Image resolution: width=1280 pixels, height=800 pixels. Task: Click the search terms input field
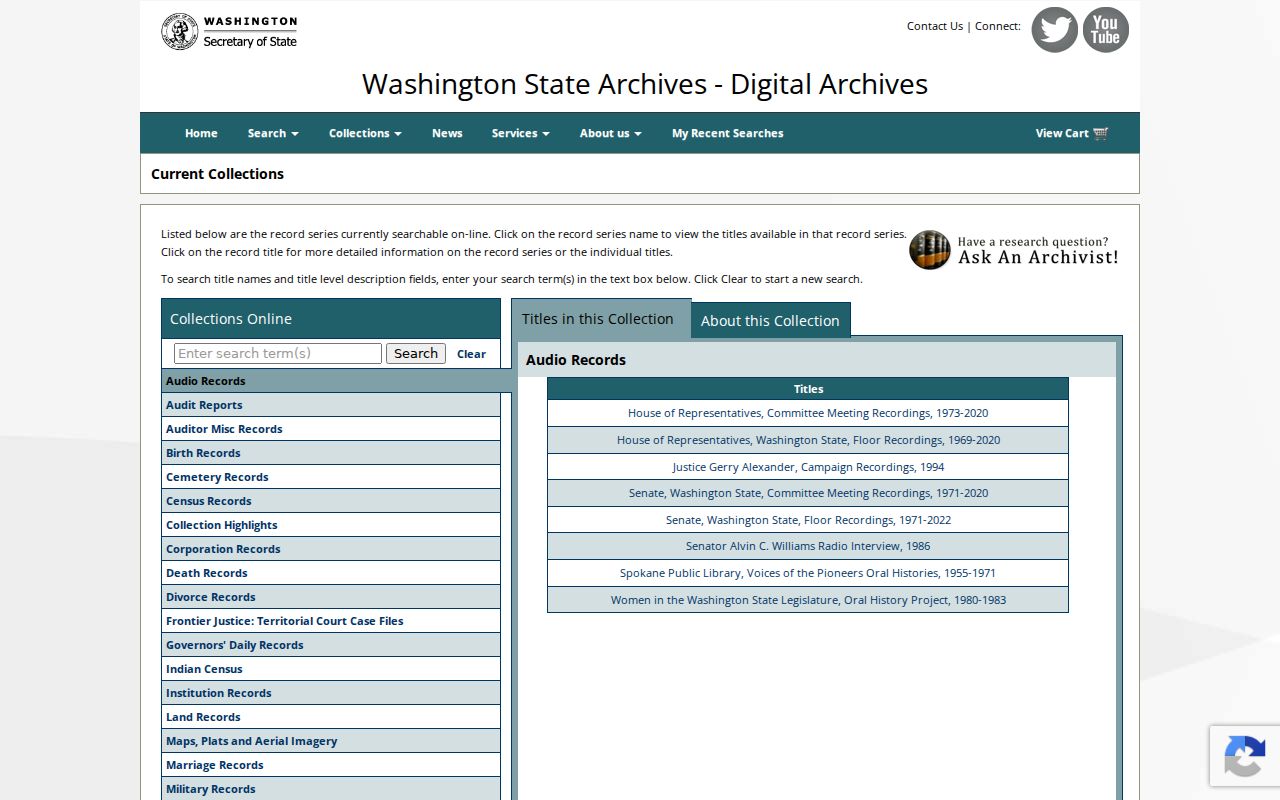tap(278, 353)
